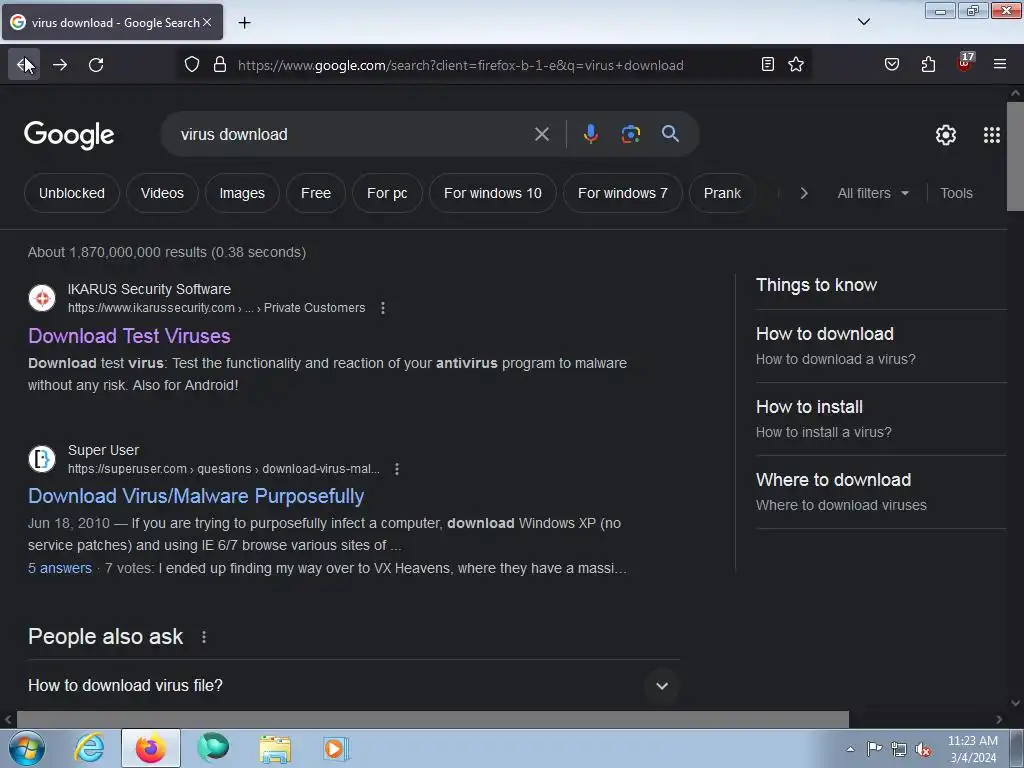Open tracking protection shield icon

(191, 65)
